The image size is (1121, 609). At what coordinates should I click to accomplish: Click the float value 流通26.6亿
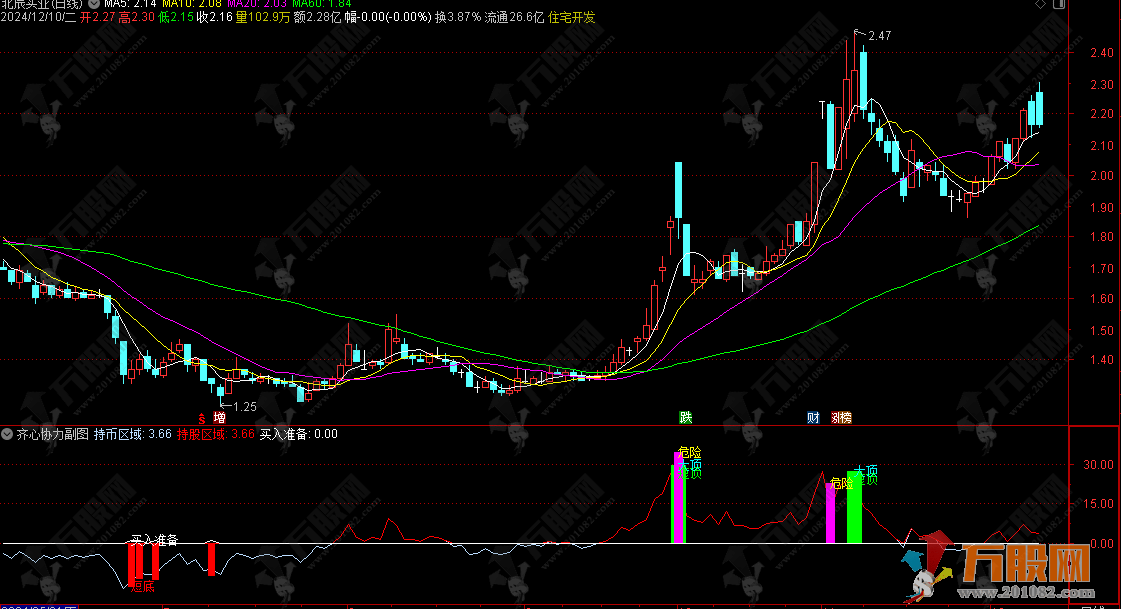(x=515, y=17)
